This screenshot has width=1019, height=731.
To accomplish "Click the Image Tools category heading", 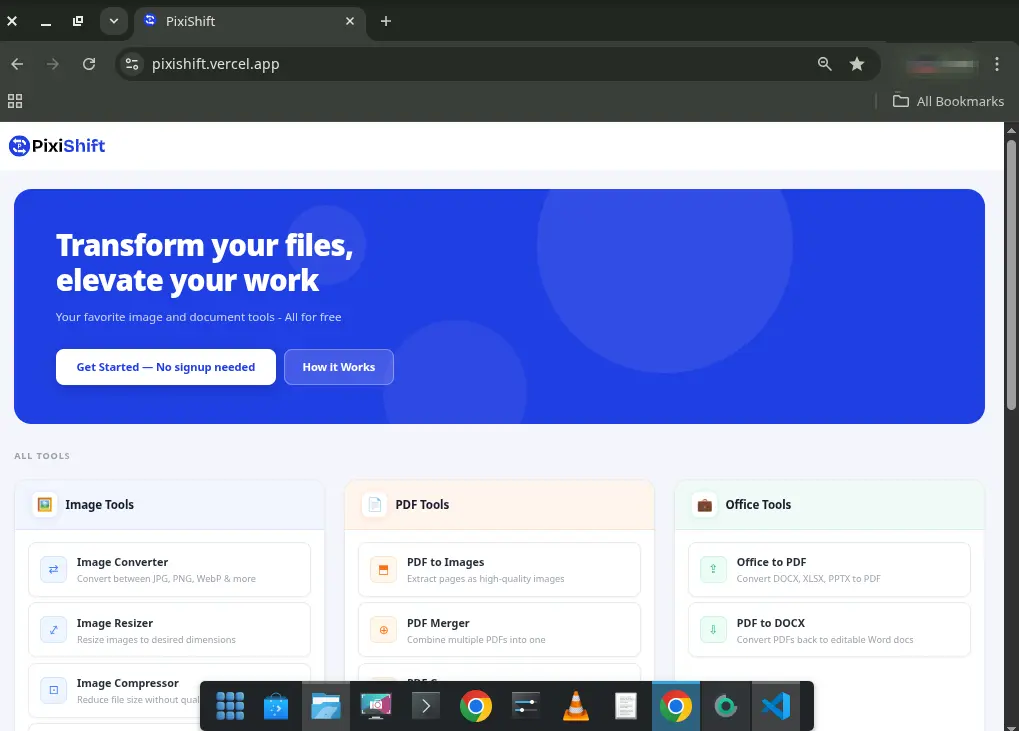I will [x=99, y=505].
